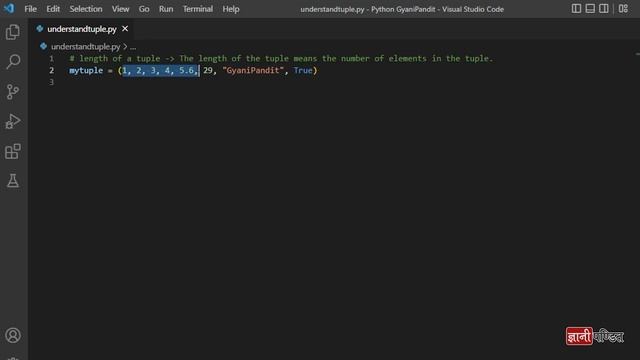Open the Accounts menu icon
The height and width of the screenshot is (360, 640).
point(13,336)
